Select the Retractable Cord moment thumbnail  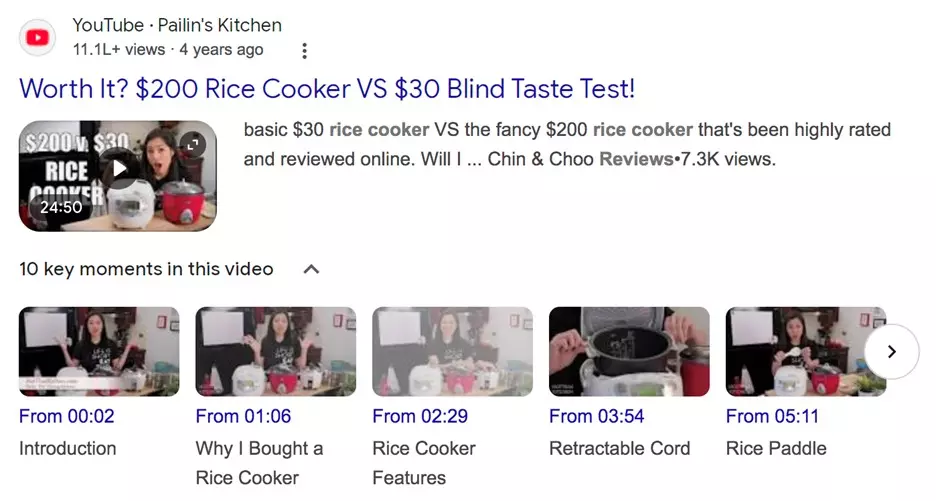pos(629,352)
